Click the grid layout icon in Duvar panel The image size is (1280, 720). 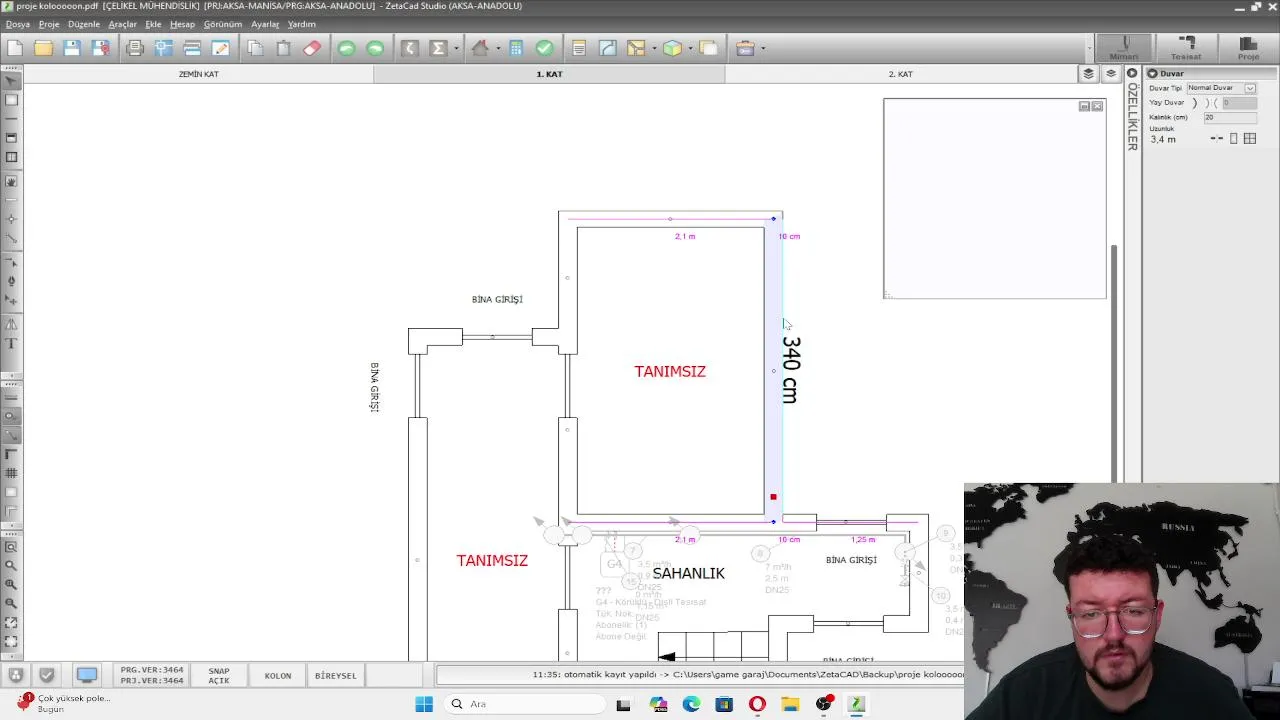[x=1250, y=139]
